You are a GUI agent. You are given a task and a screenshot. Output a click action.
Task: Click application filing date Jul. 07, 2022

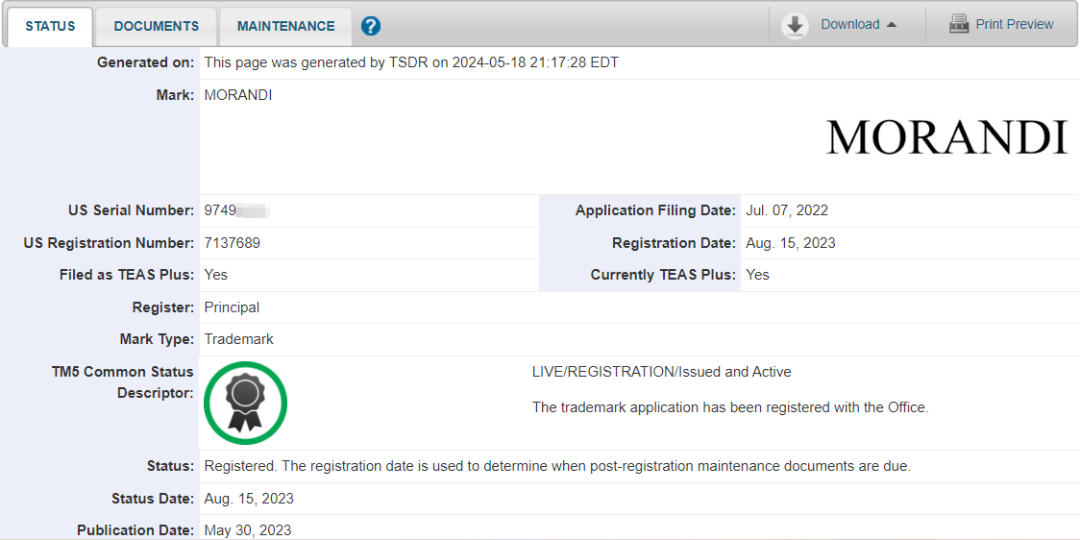787,211
